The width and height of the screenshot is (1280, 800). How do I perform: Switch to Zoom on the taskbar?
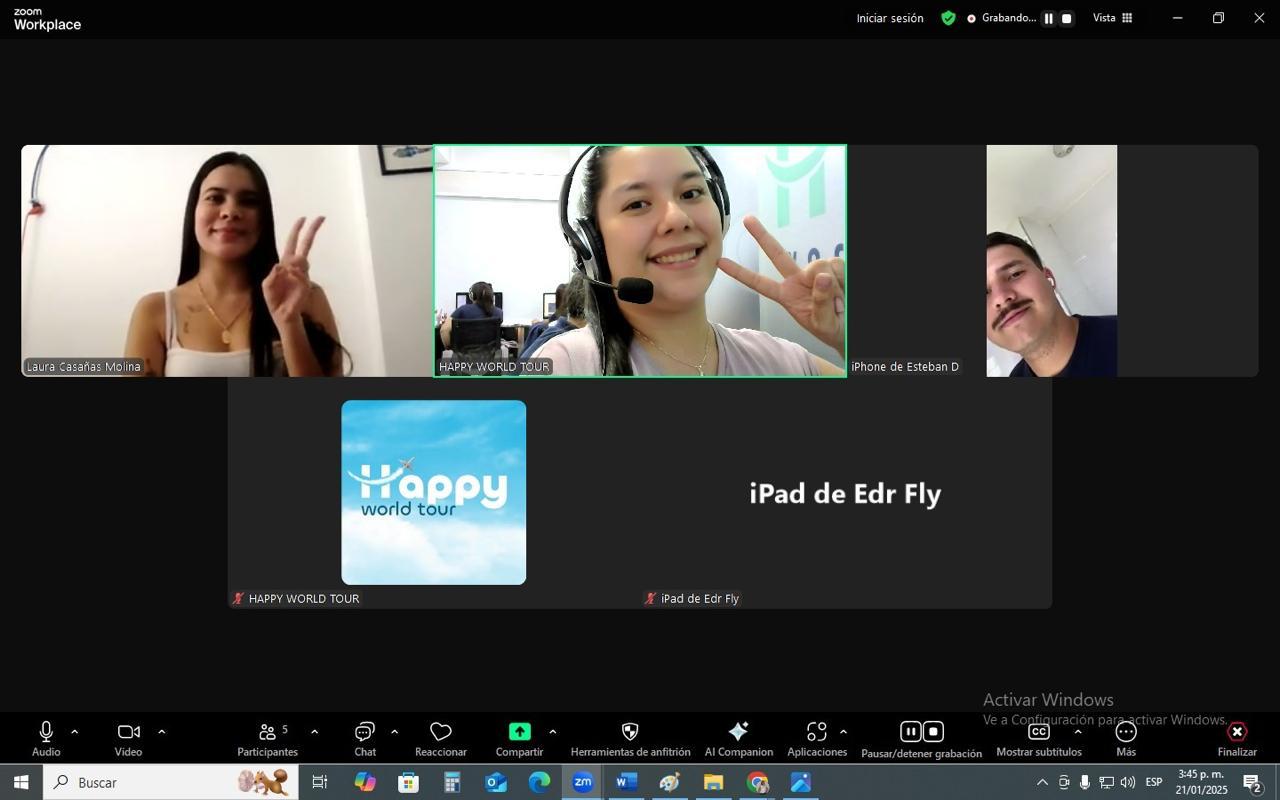pyautogui.click(x=583, y=782)
